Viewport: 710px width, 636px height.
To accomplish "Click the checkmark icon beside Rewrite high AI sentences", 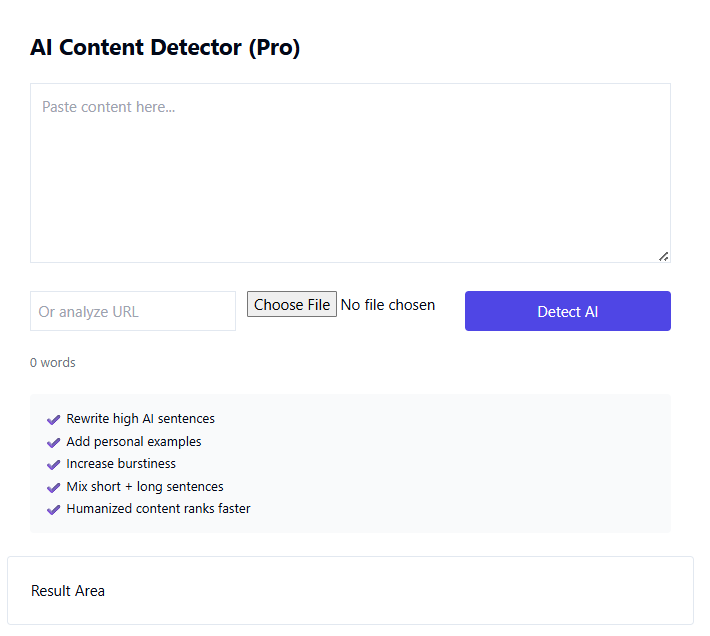I will coord(54,420).
